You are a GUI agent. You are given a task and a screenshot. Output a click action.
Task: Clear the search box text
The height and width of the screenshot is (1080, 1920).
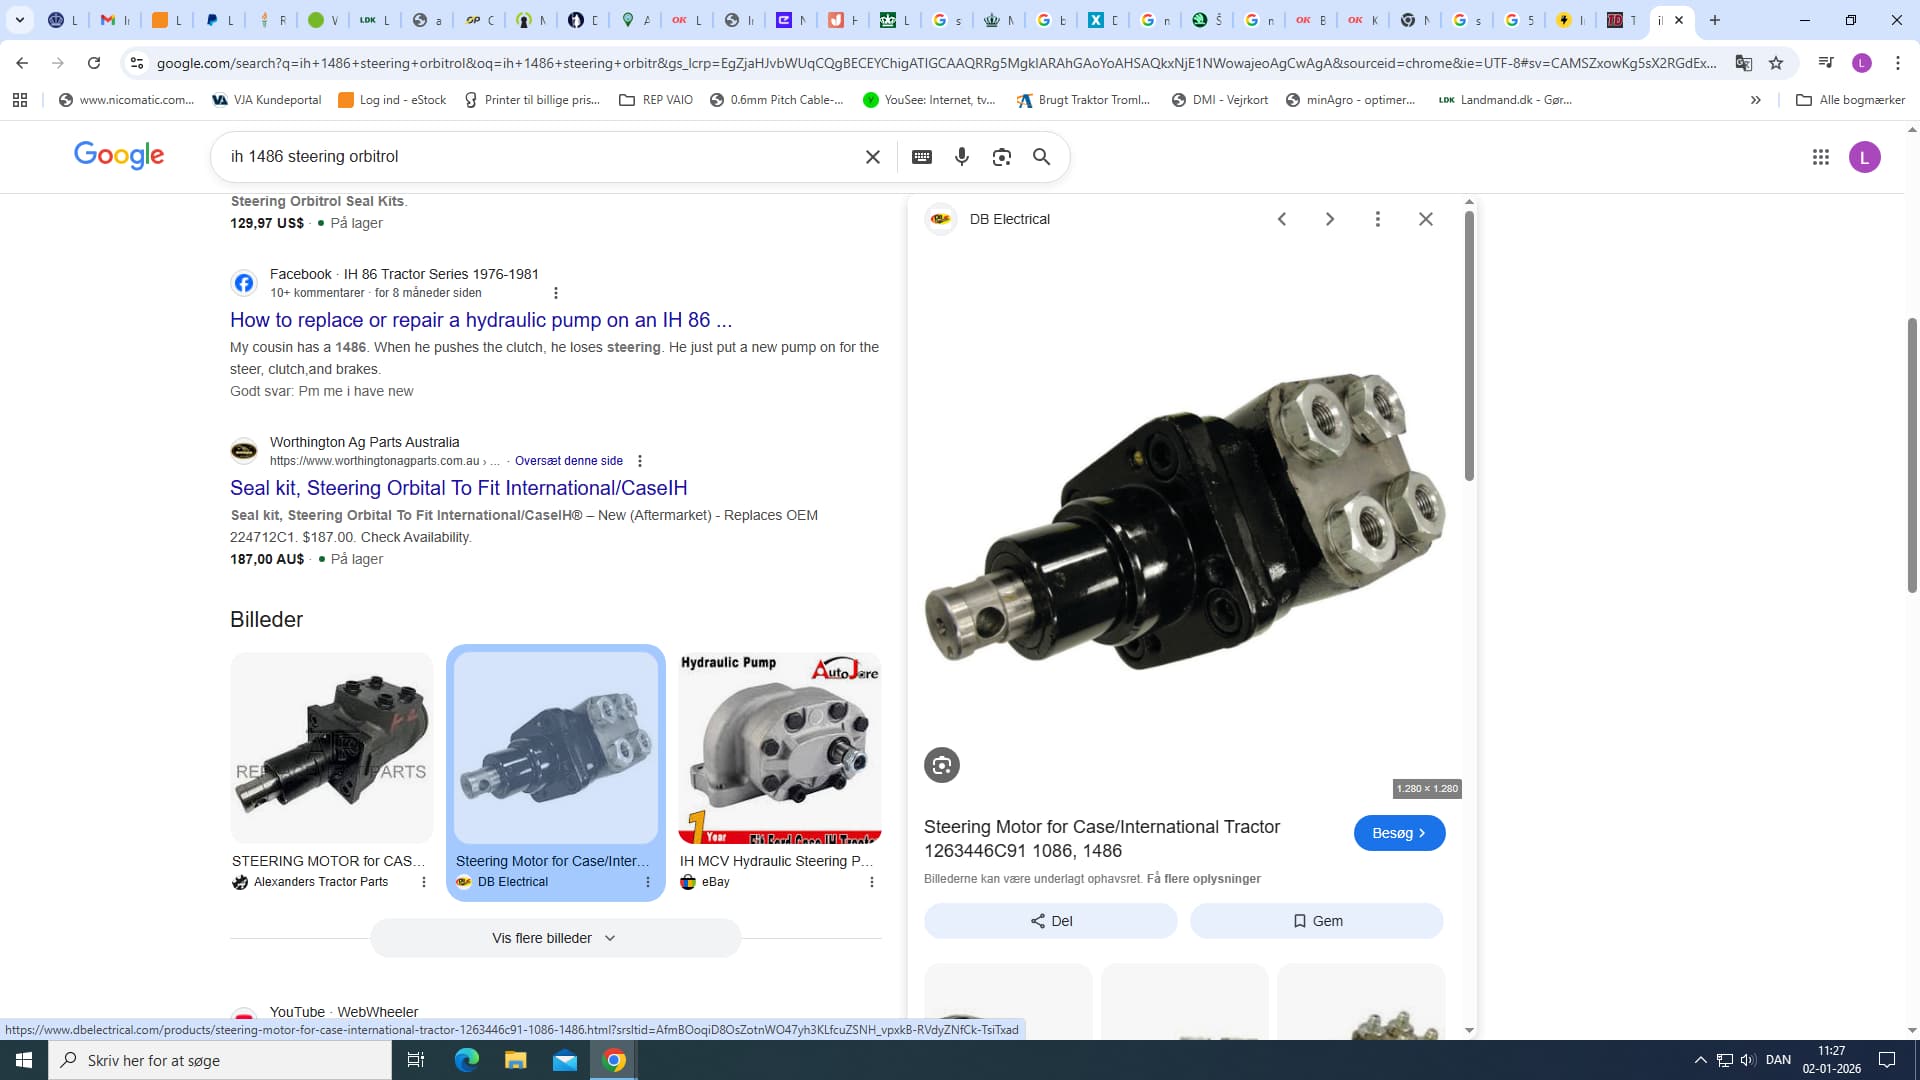872,157
